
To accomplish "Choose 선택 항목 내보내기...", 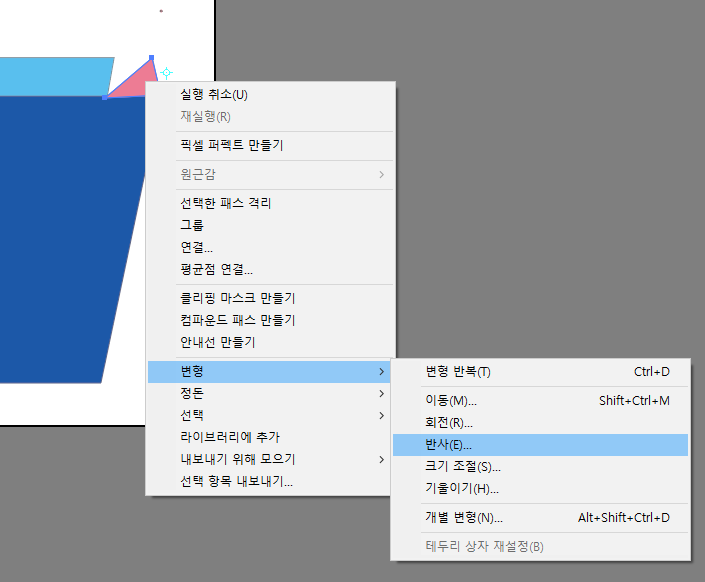I will pyautogui.click(x=270, y=481).
